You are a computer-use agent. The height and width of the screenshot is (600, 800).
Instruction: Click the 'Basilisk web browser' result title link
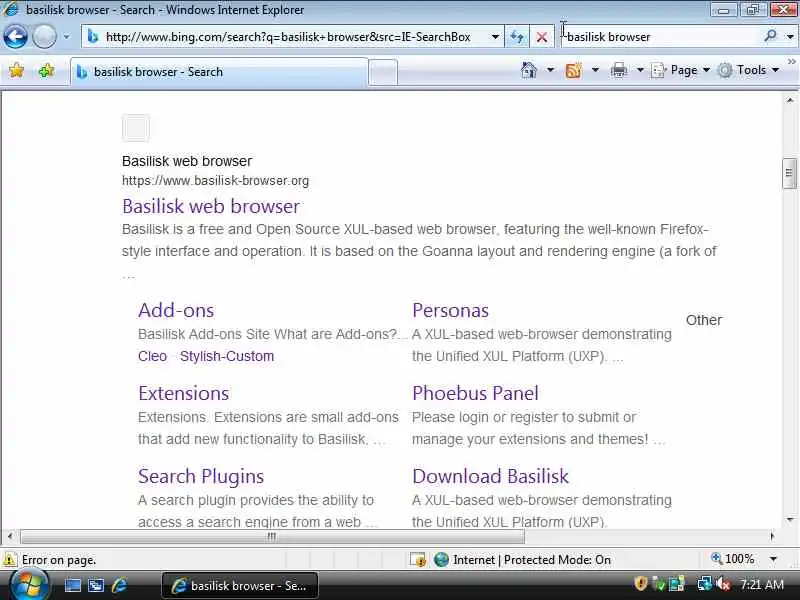tap(211, 206)
